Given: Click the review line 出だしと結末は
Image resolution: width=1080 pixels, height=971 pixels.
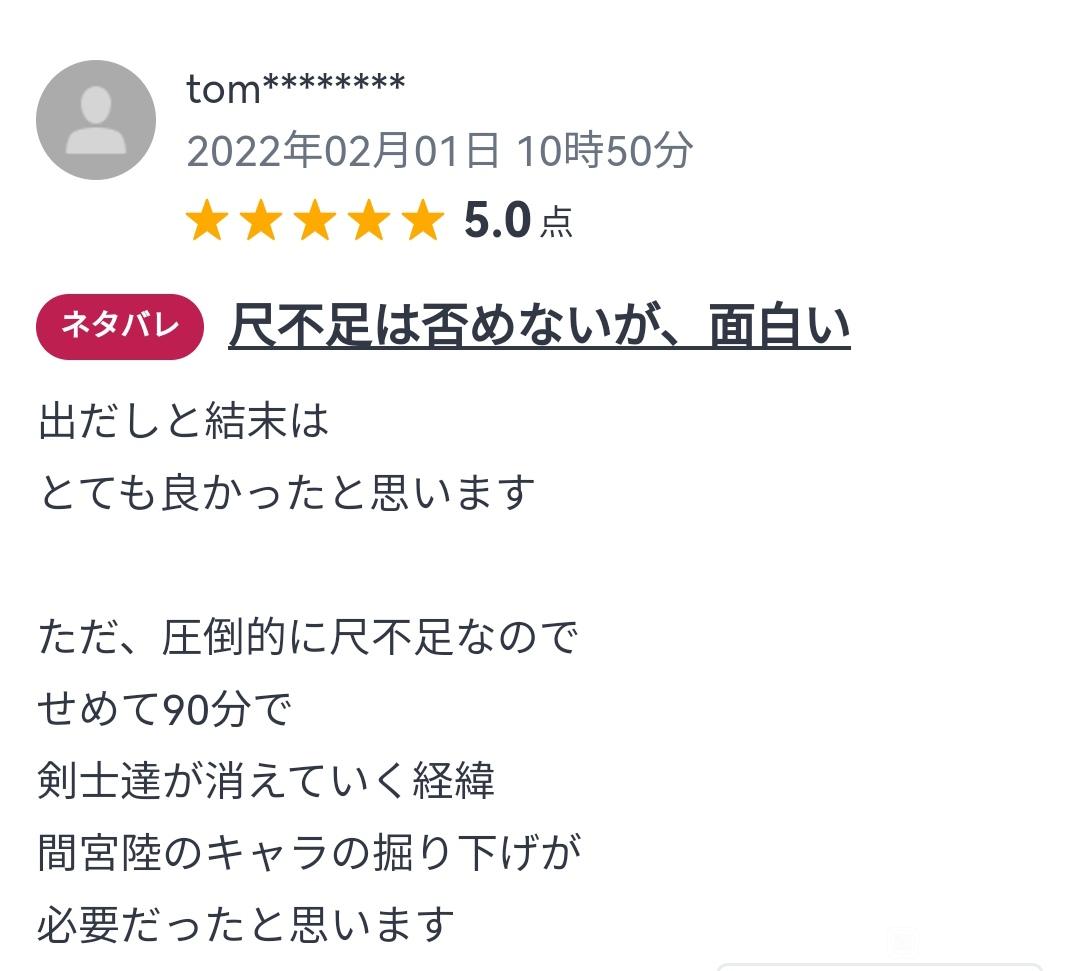Looking at the screenshot, I should coord(183,421).
